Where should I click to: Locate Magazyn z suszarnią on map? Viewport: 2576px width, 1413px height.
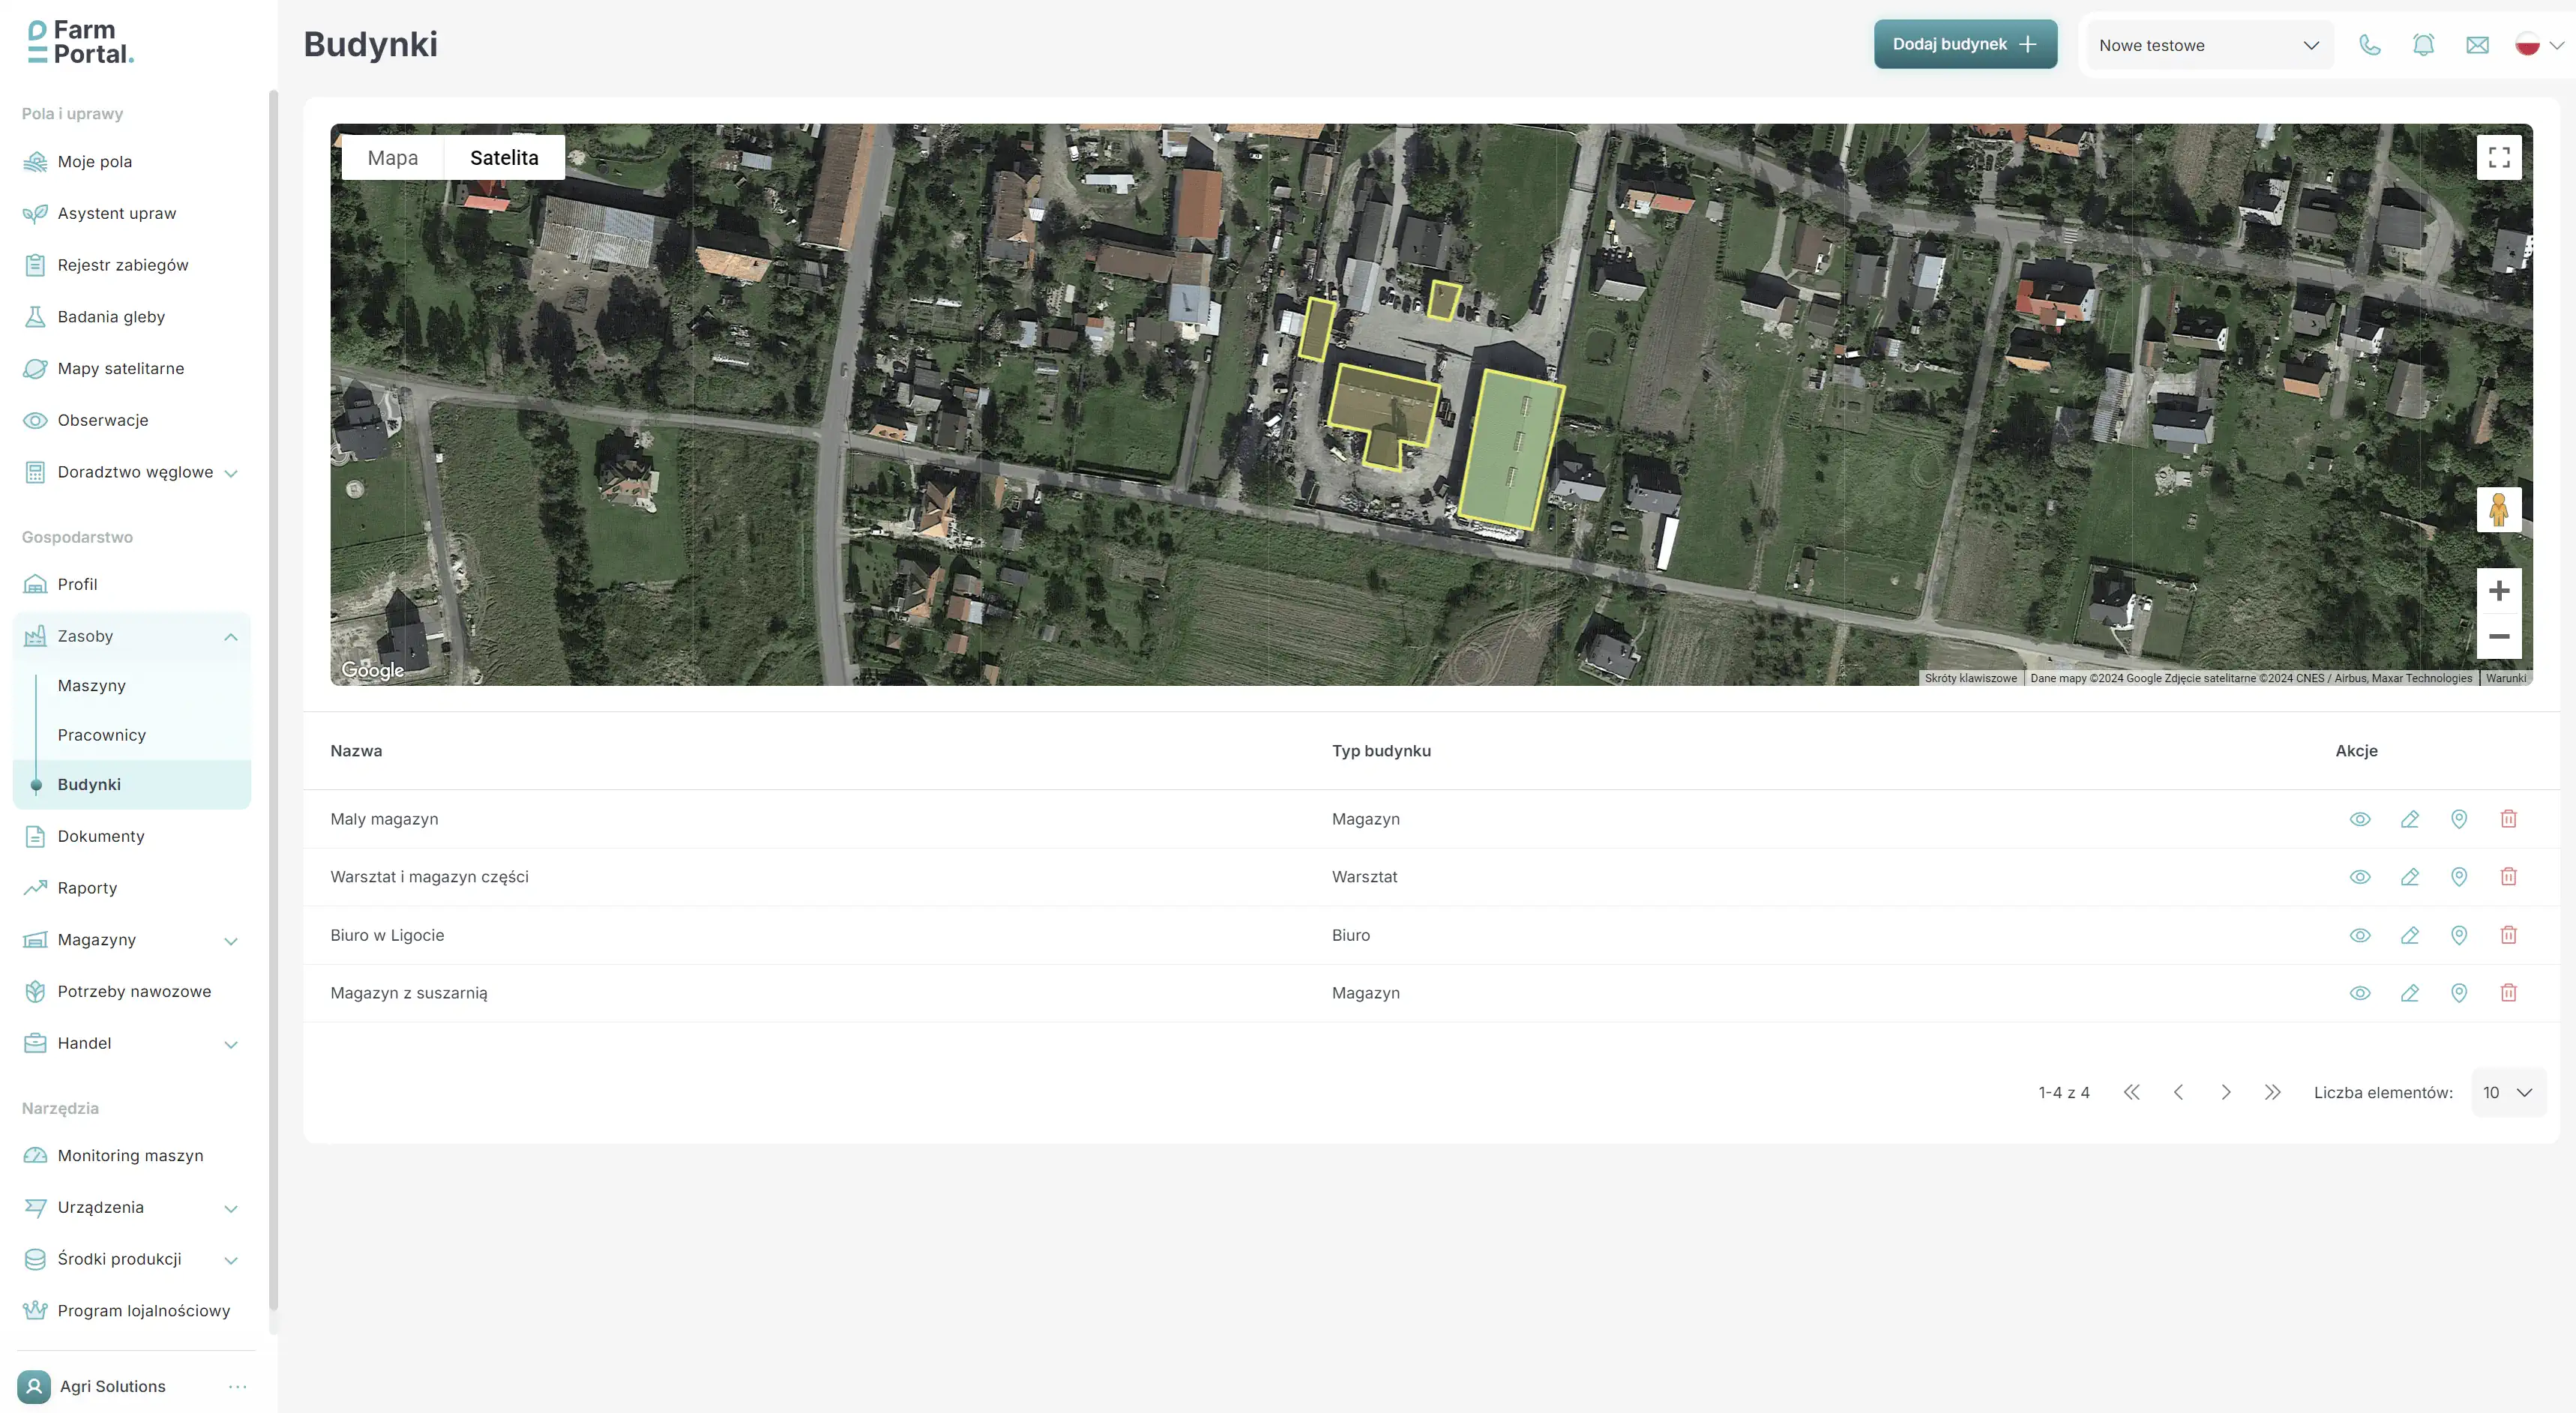(2459, 993)
